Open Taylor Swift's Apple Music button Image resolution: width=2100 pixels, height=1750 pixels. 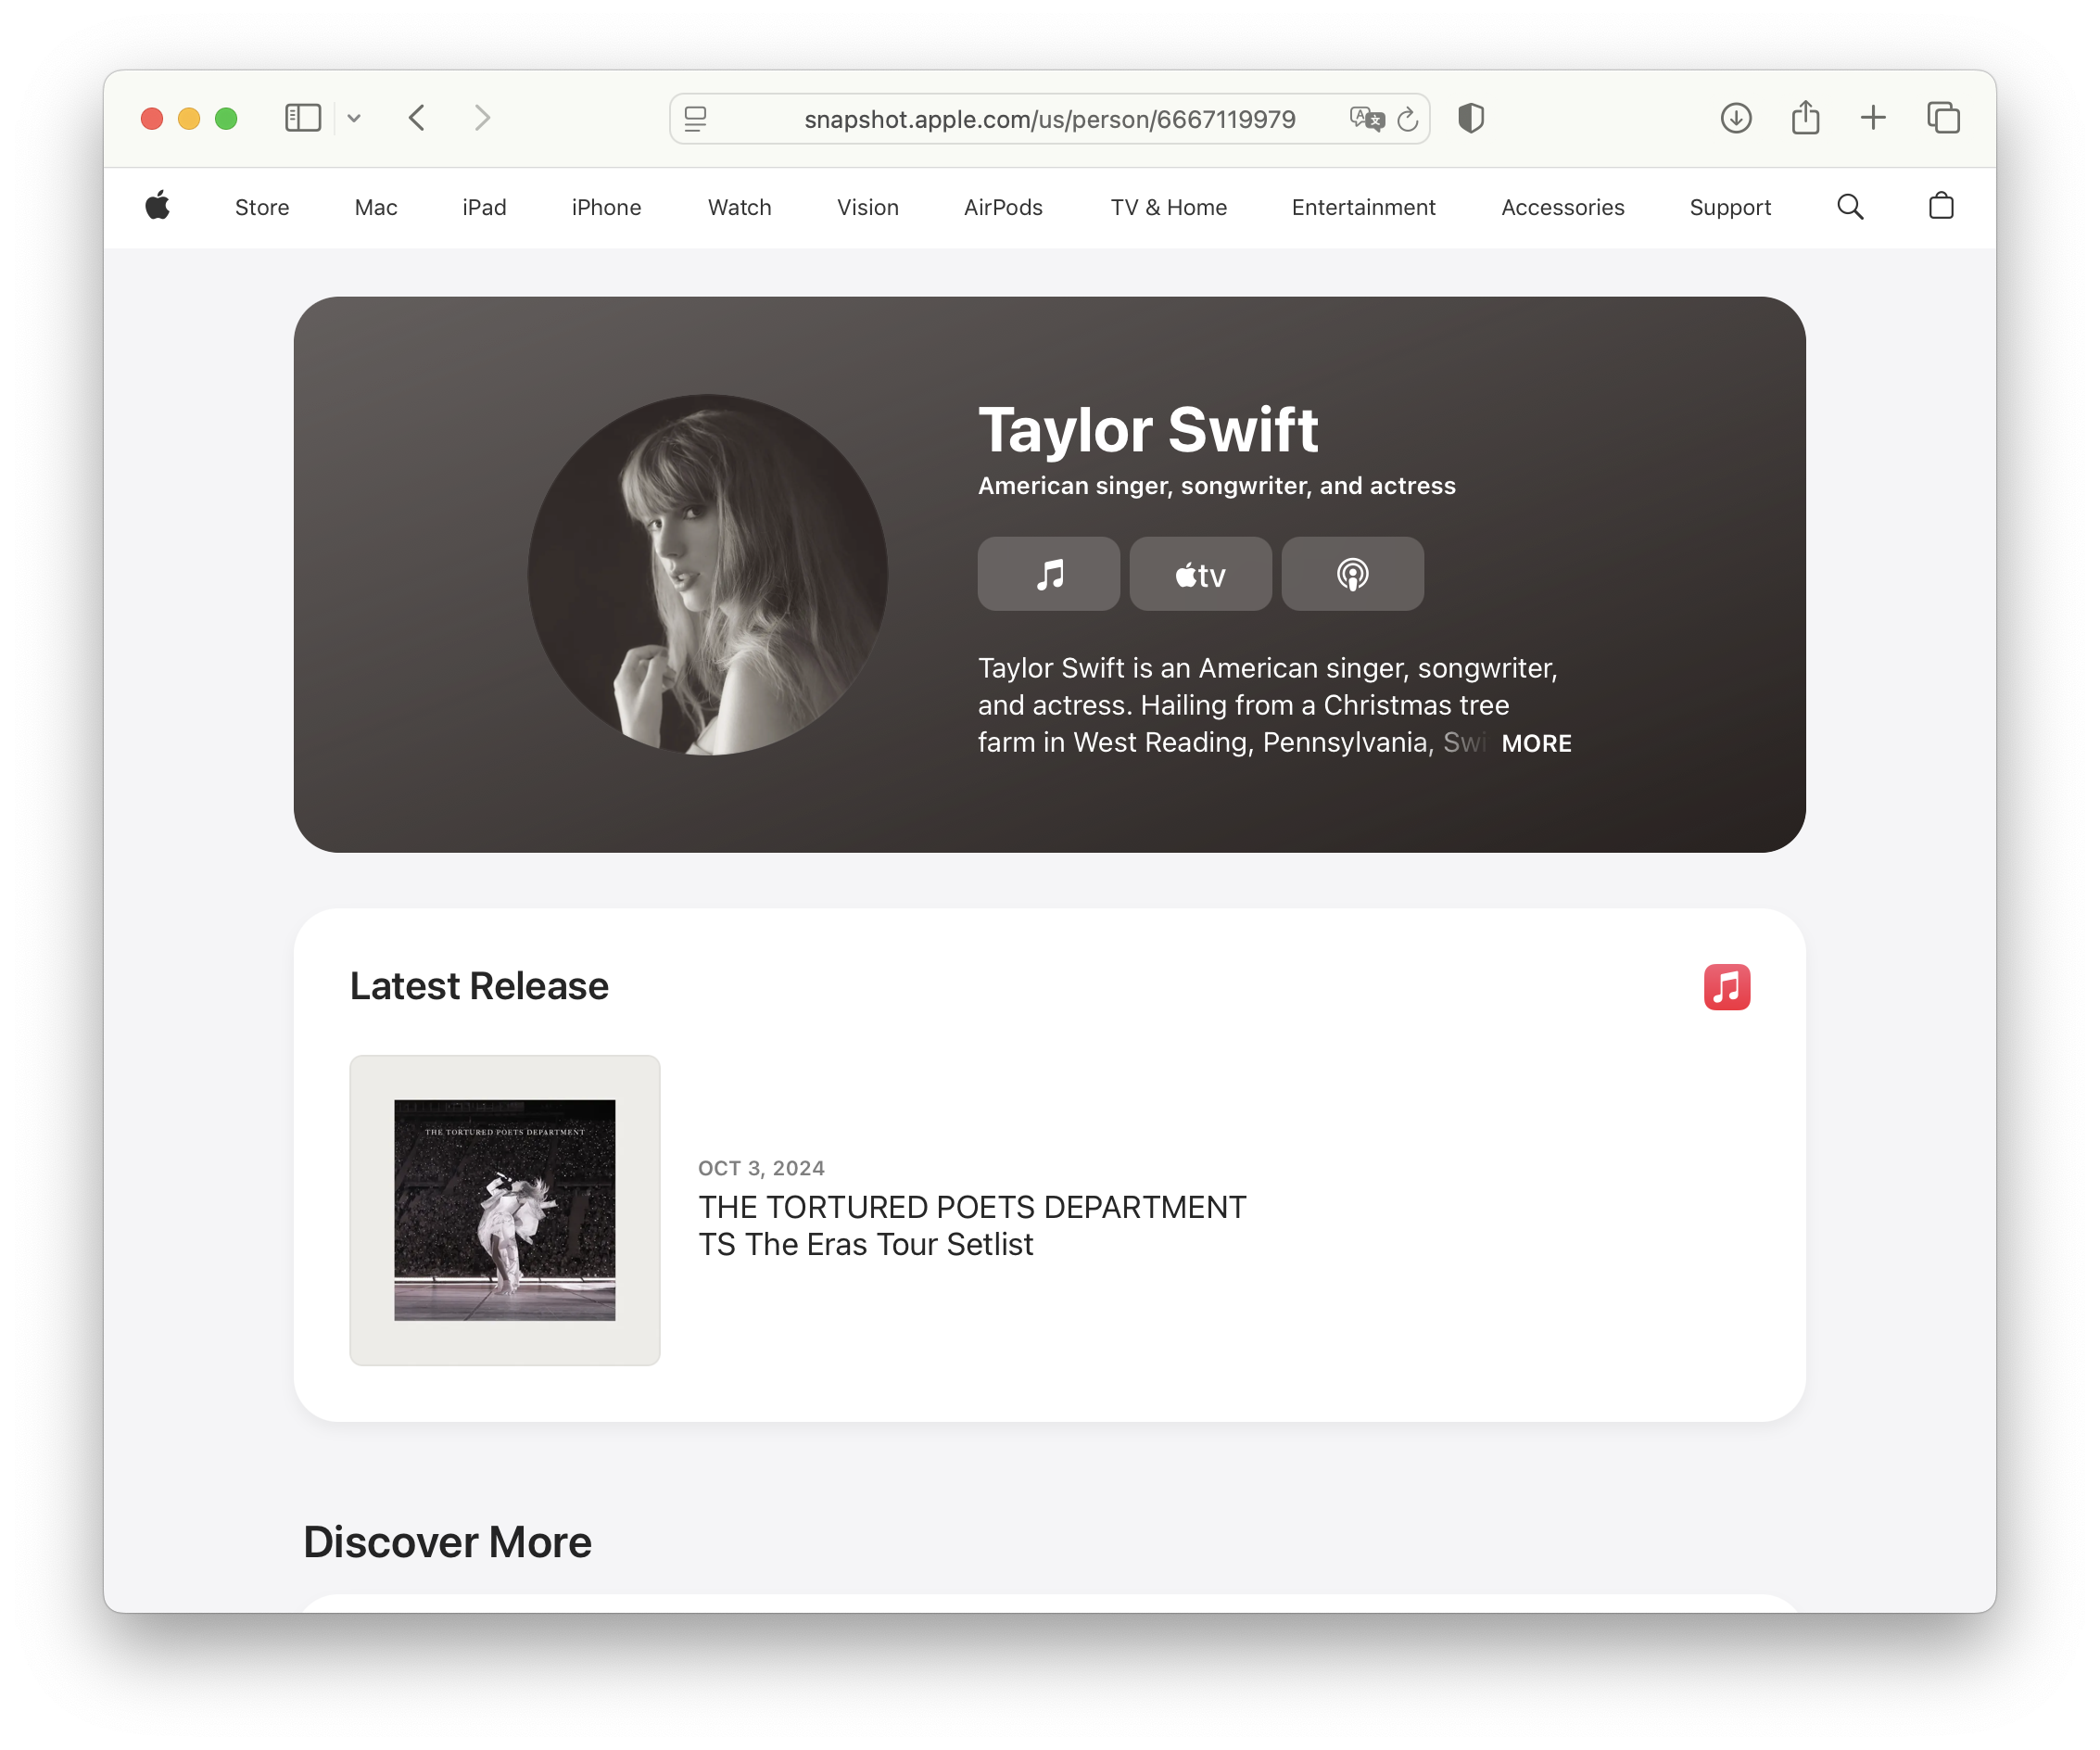1049,574
